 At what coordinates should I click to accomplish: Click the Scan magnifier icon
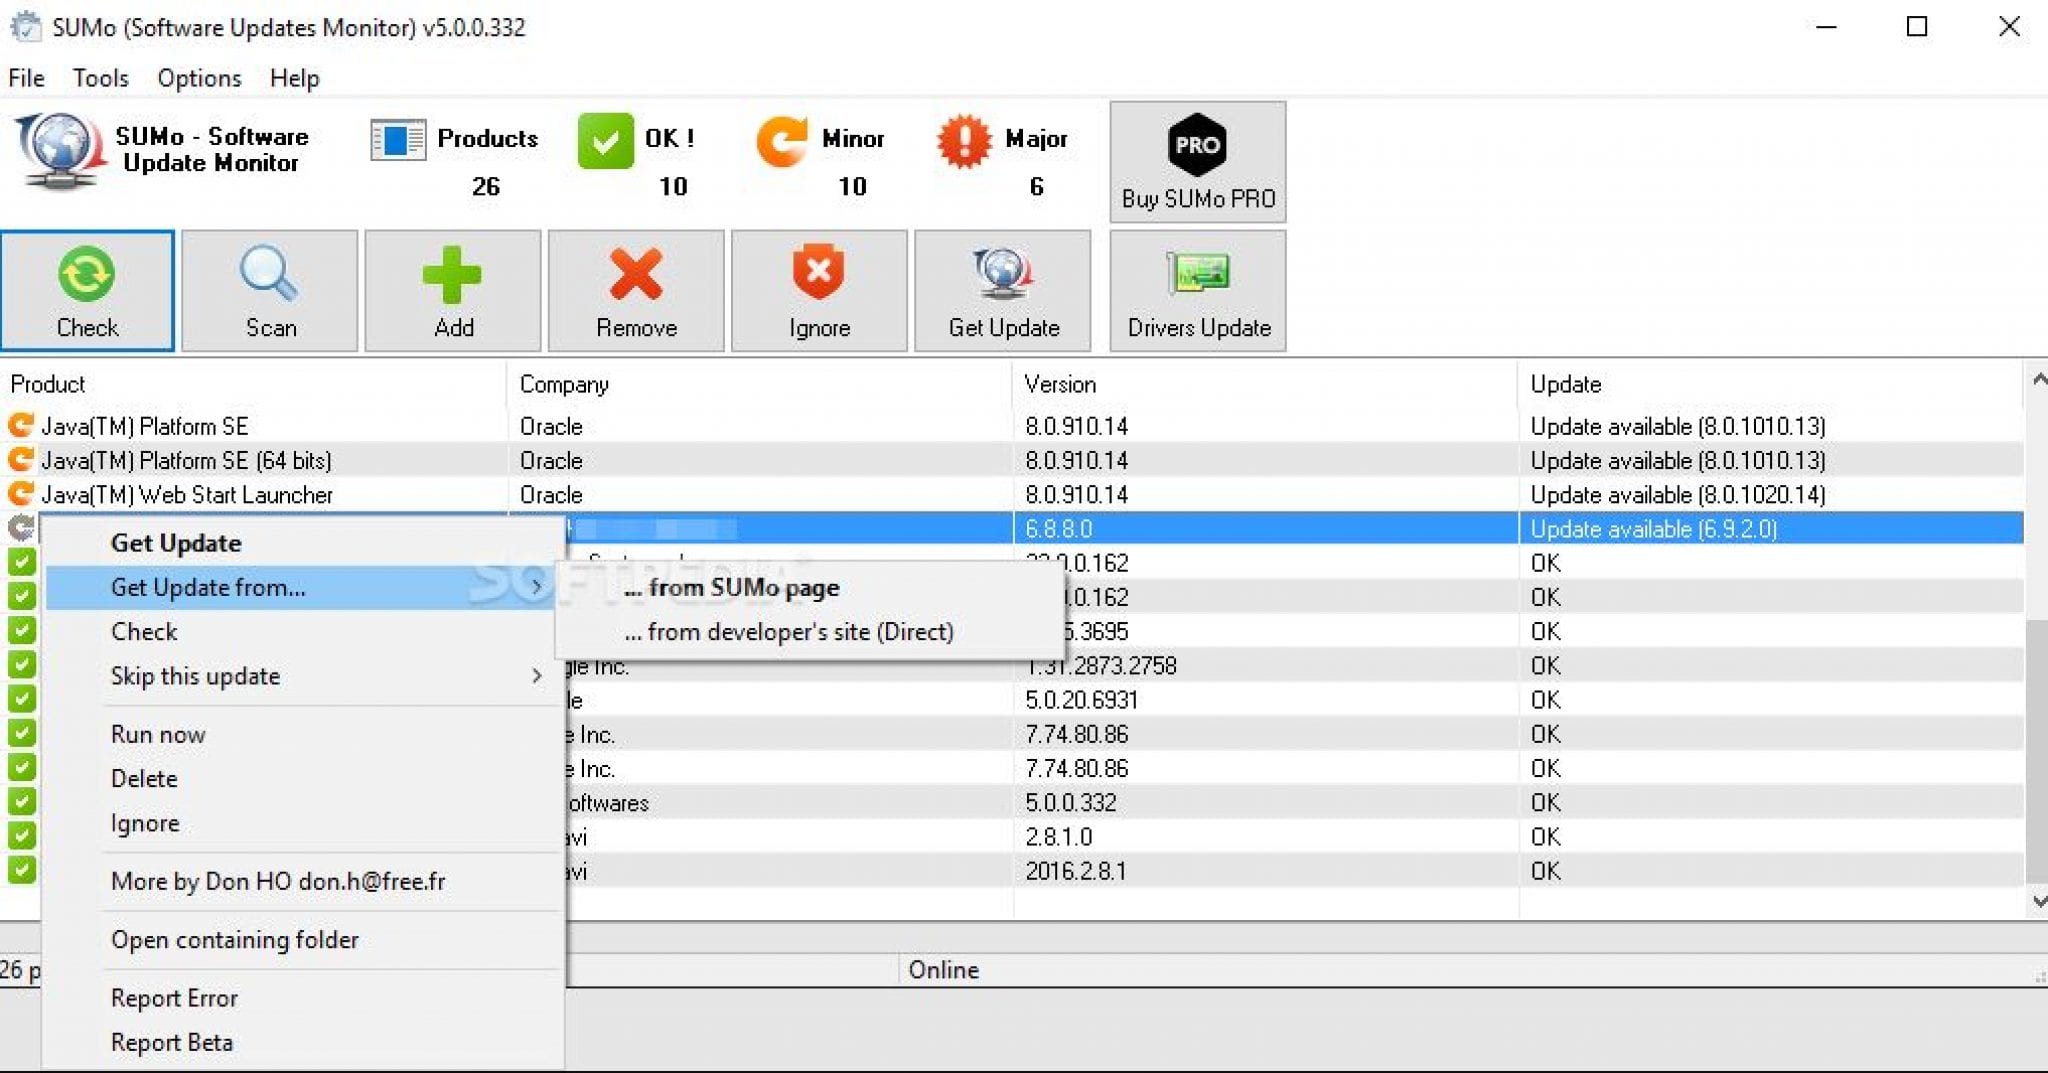tap(268, 277)
